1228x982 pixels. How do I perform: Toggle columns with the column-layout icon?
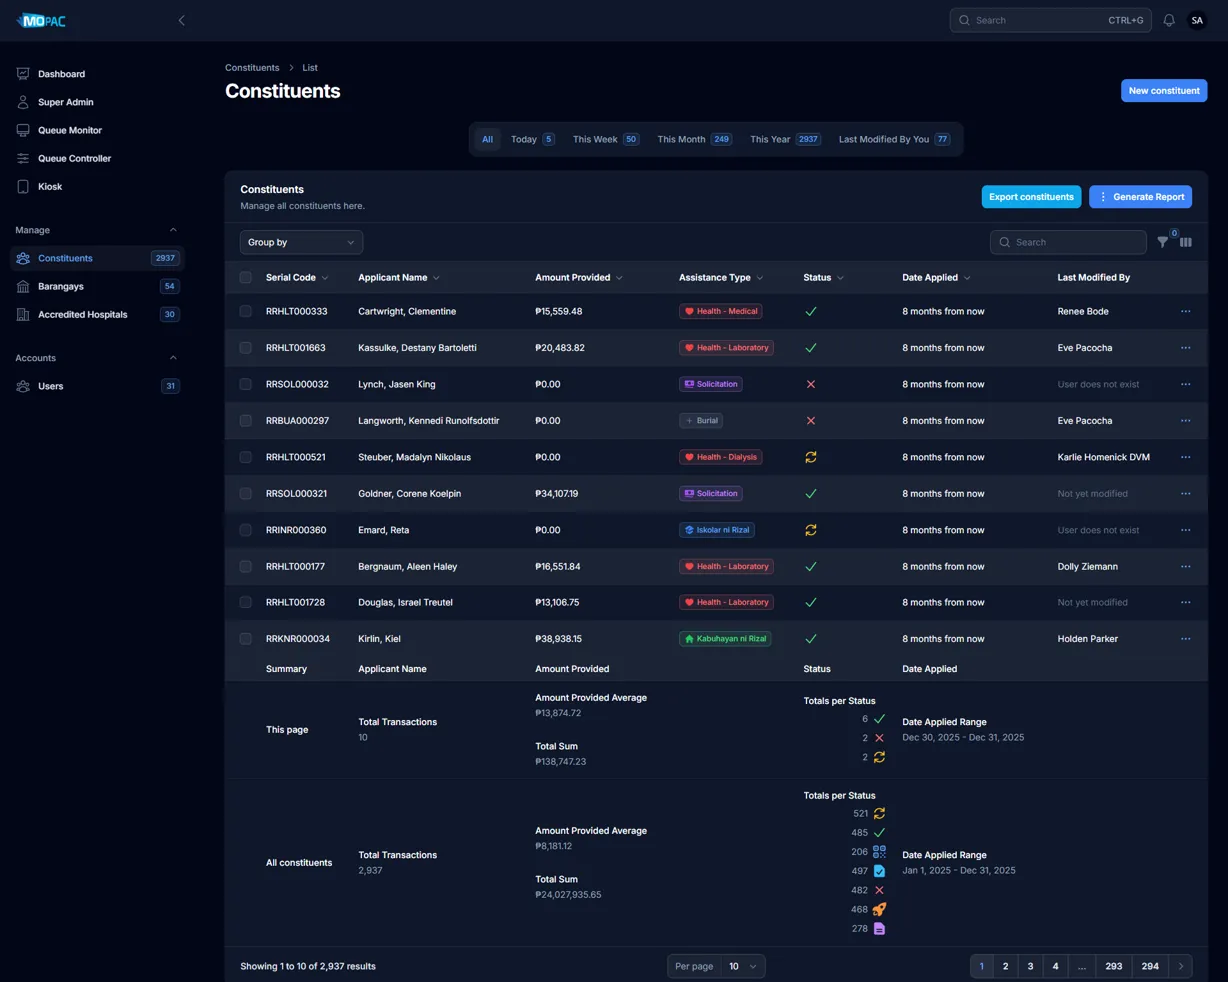pyautogui.click(x=1186, y=242)
